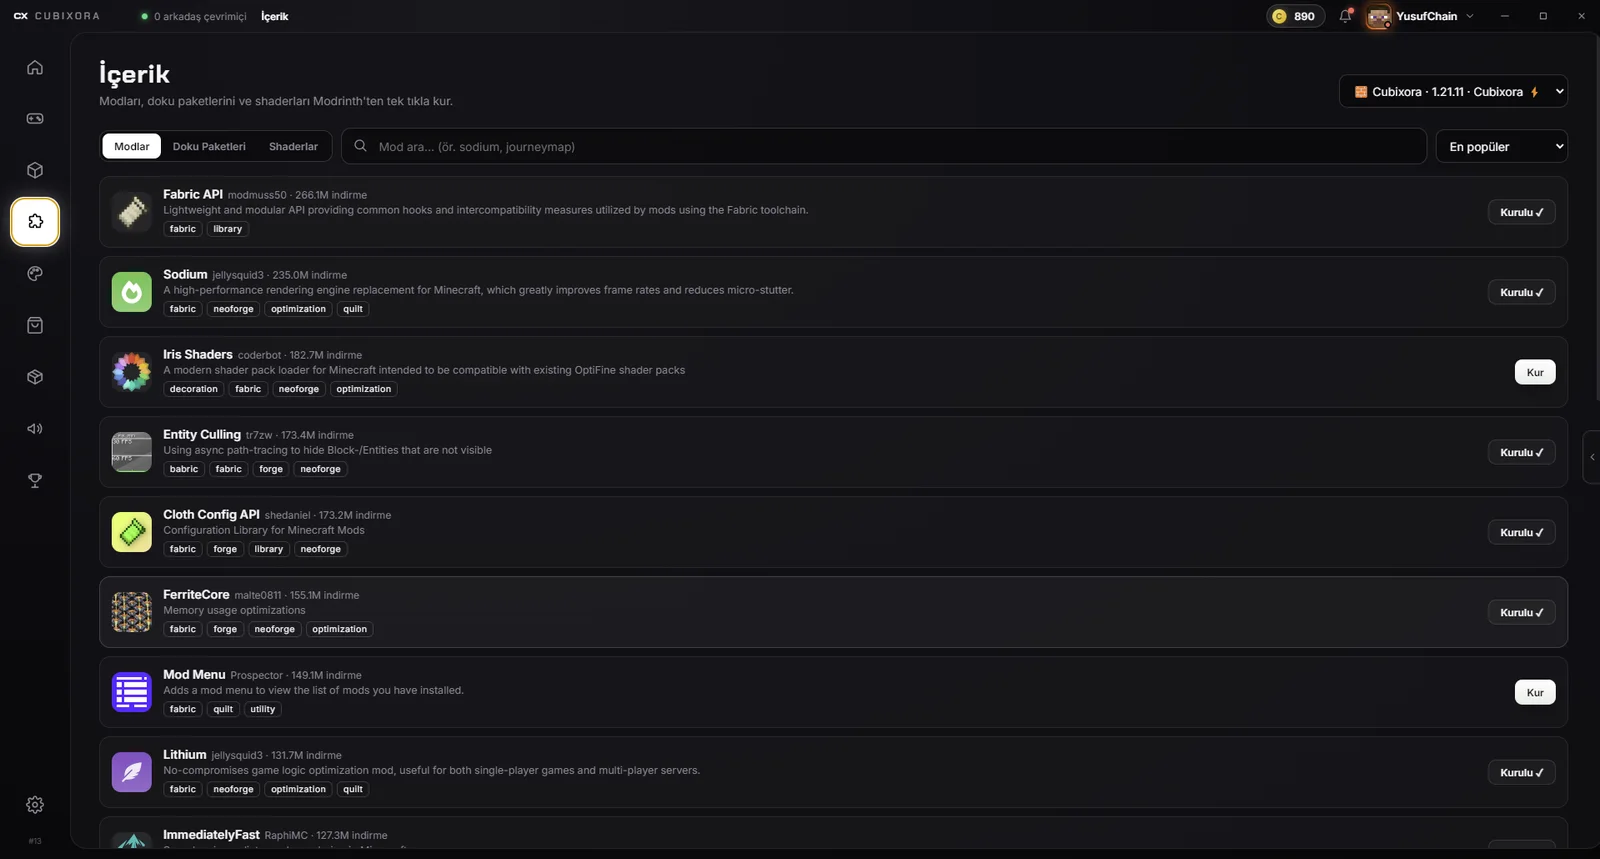Open the trophy achievements sidebar icon

click(x=35, y=480)
